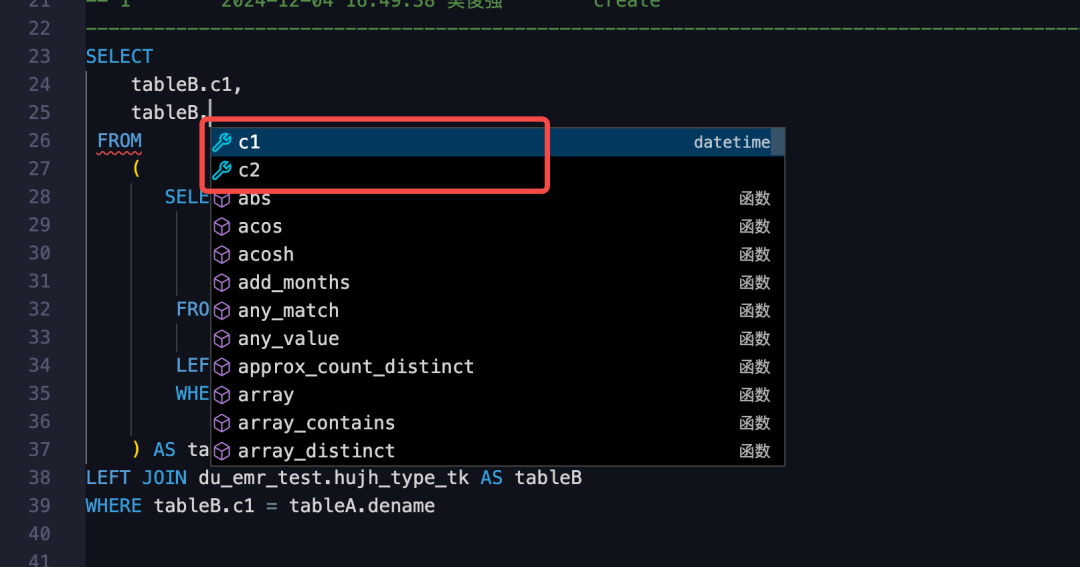Viewport: 1080px width, 567px height.
Task: Click the cube icon beside array_contains
Action: pyautogui.click(x=222, y=423)
